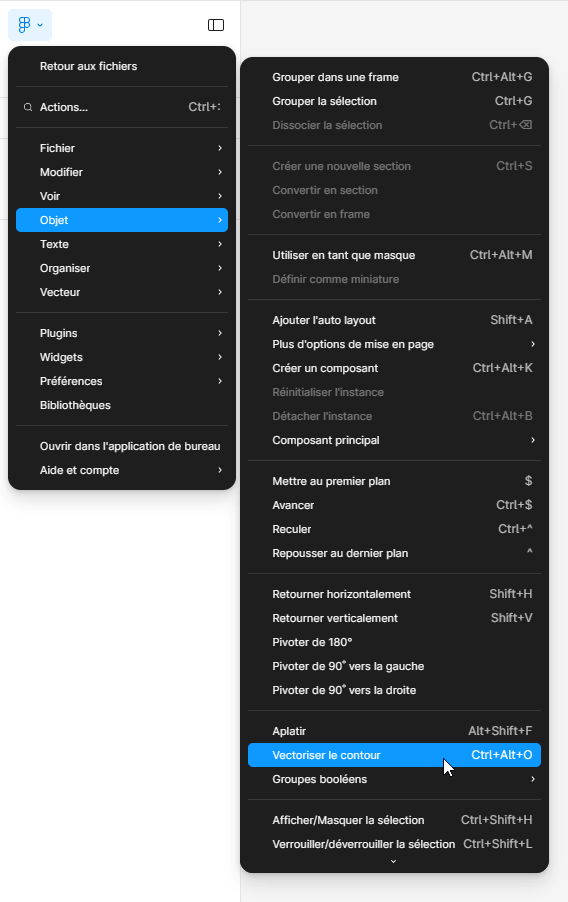568x902 pixels.
Task: Open the Widgets submenu
Action: [x=122, y=357]
